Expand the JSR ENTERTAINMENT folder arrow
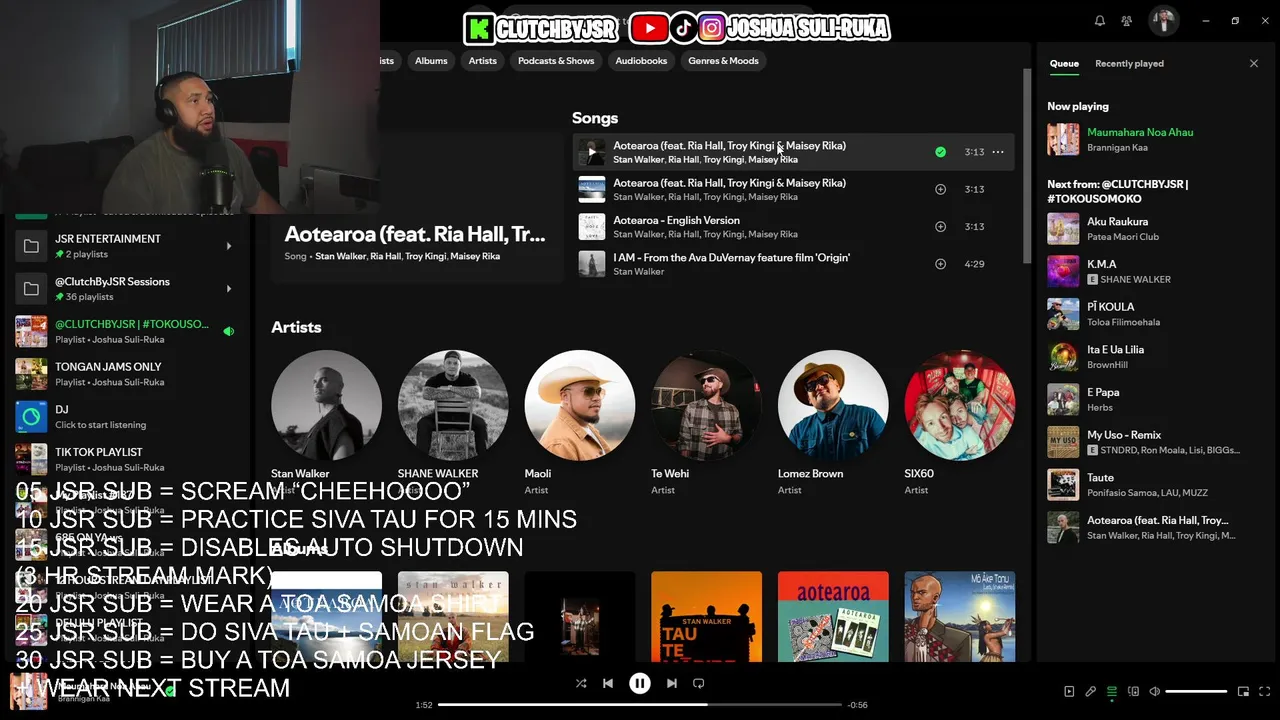 tap(229, 246)
